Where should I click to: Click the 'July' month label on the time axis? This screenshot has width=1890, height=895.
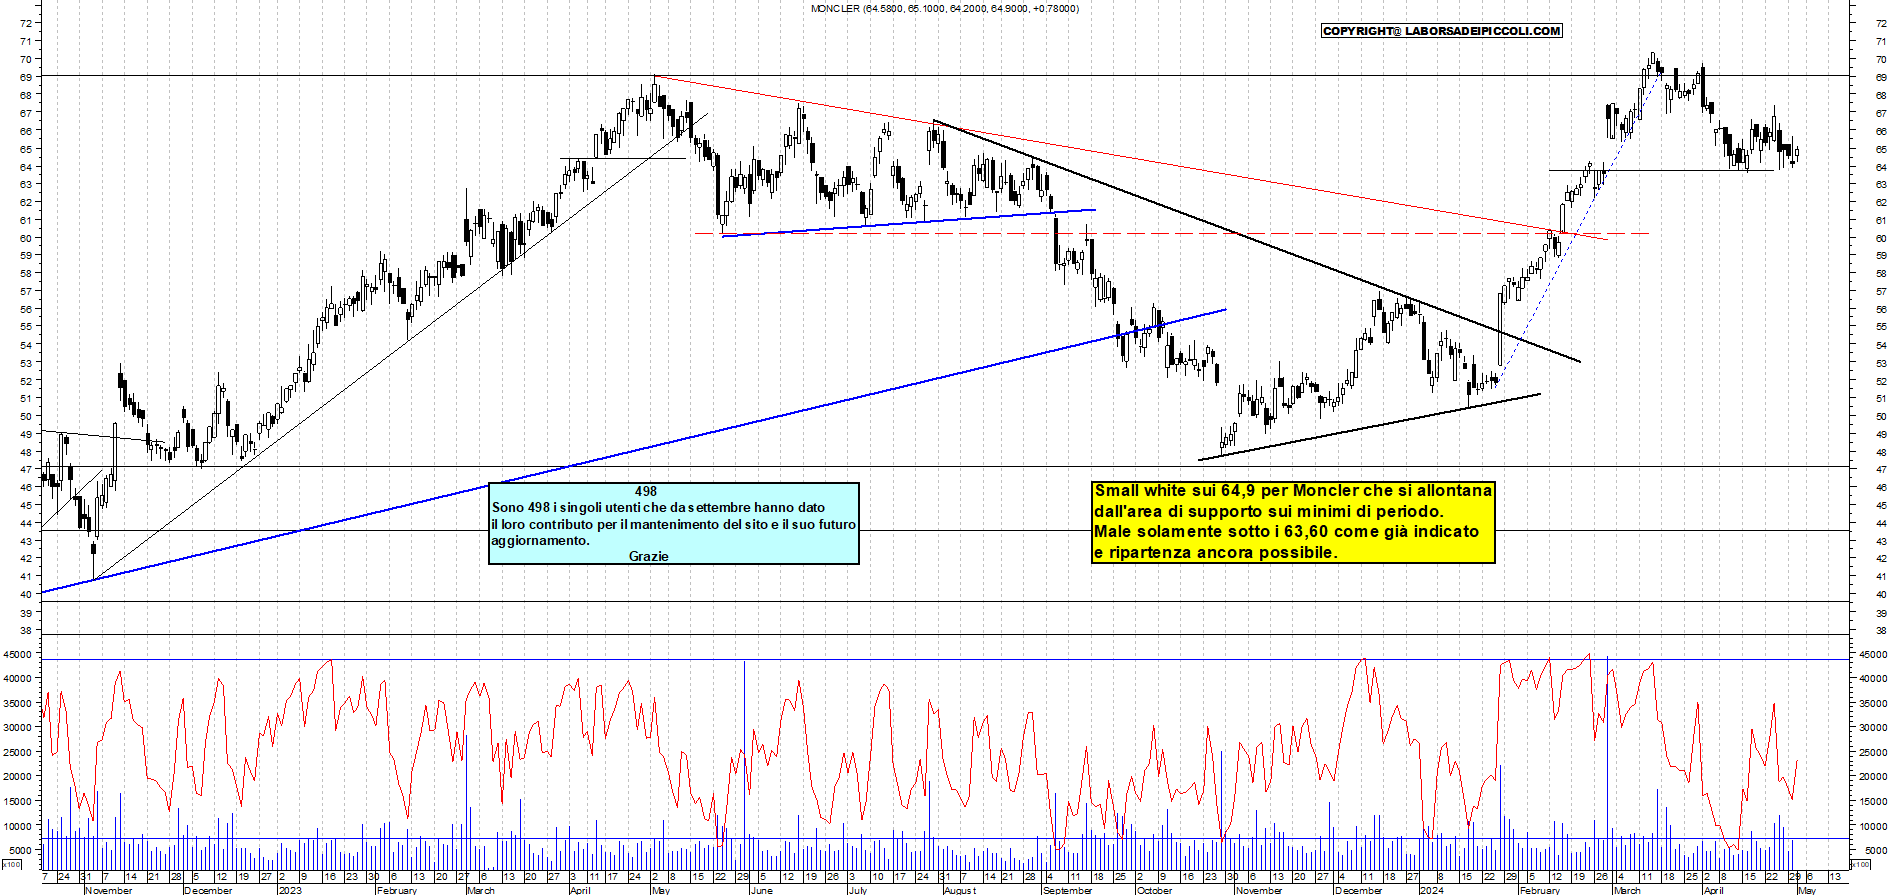[858, 890]
